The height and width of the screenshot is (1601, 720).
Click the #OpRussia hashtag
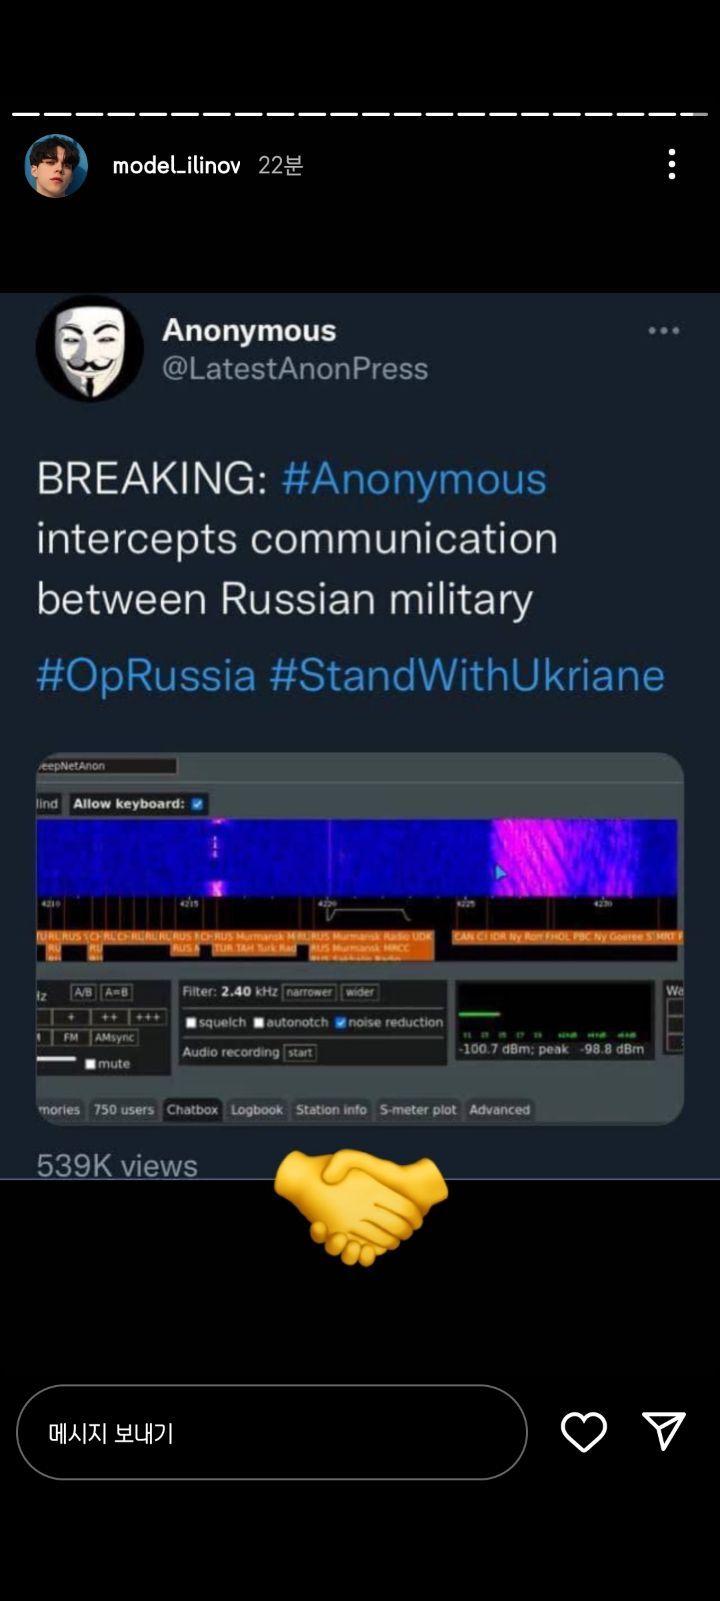click(x=146, y=675)
